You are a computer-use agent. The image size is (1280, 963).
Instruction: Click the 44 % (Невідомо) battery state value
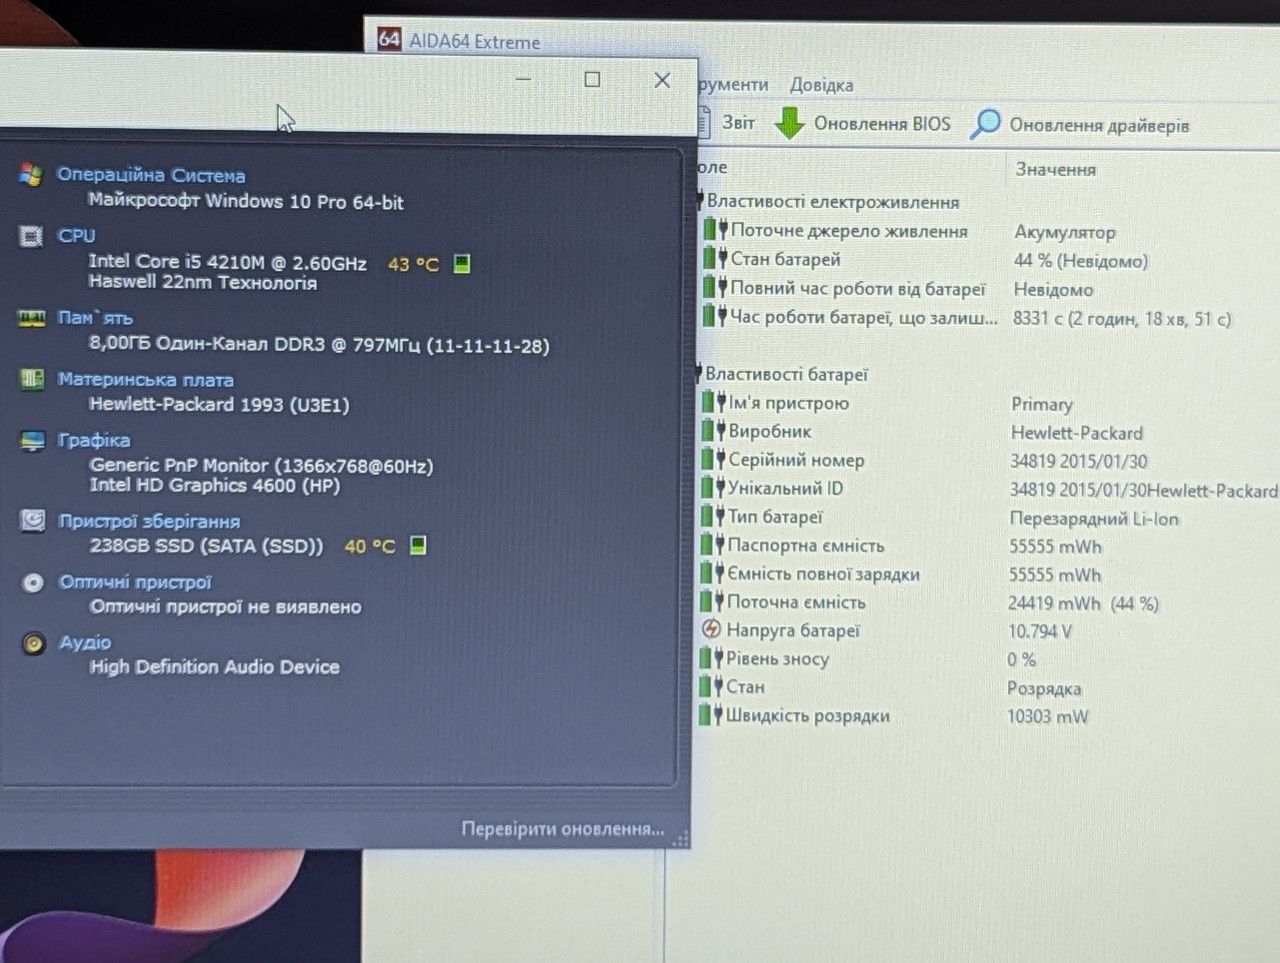point(1081,261)
